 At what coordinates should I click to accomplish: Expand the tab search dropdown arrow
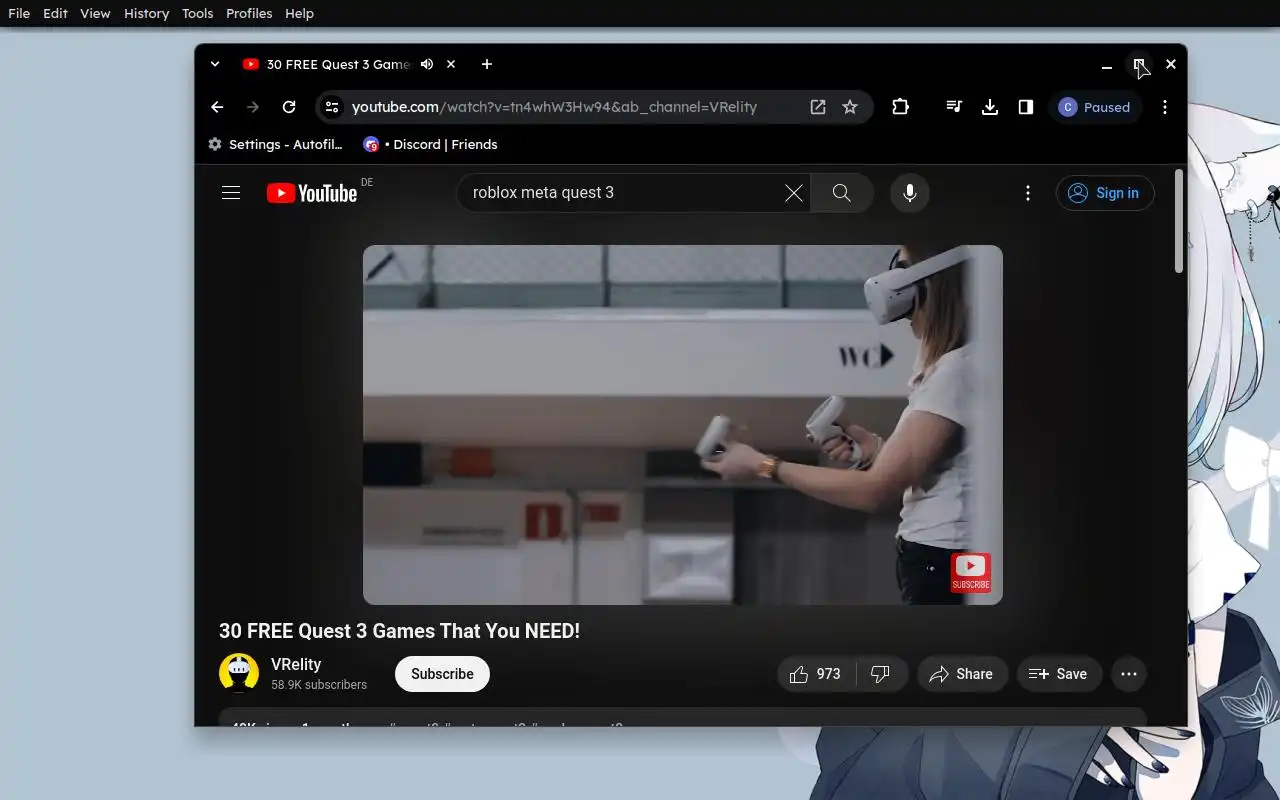coord(215,64)
